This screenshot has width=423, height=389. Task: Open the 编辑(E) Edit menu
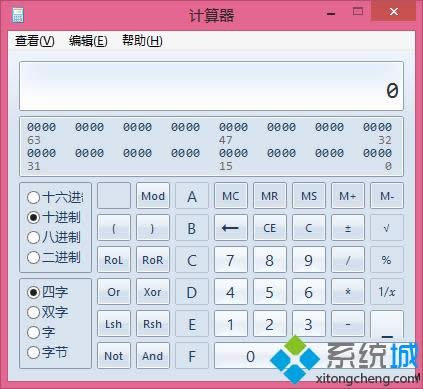pos(88,41)
